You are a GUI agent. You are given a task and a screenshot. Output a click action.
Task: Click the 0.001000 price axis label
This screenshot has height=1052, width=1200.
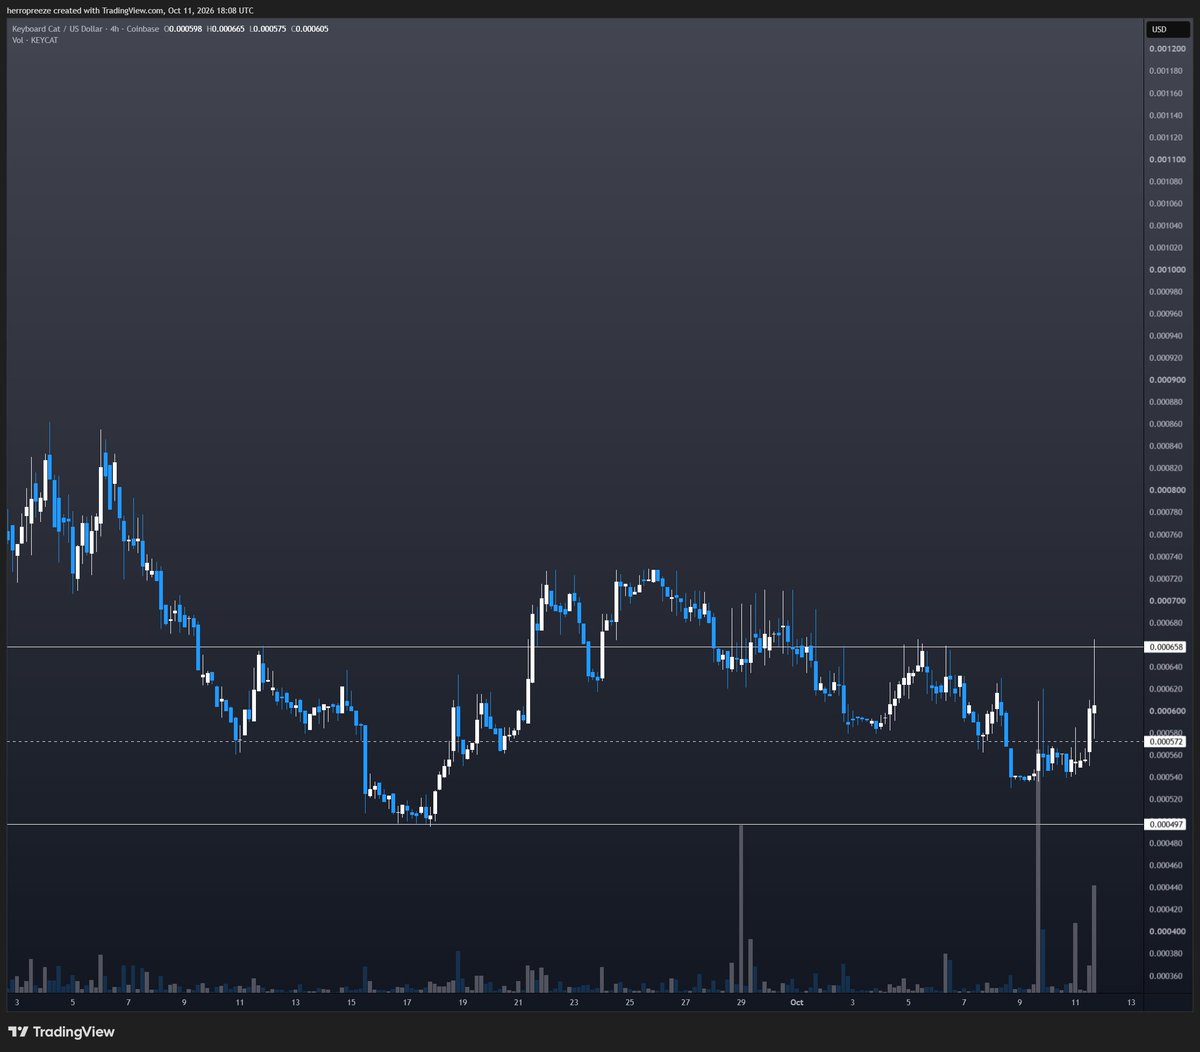[1167, 270]
